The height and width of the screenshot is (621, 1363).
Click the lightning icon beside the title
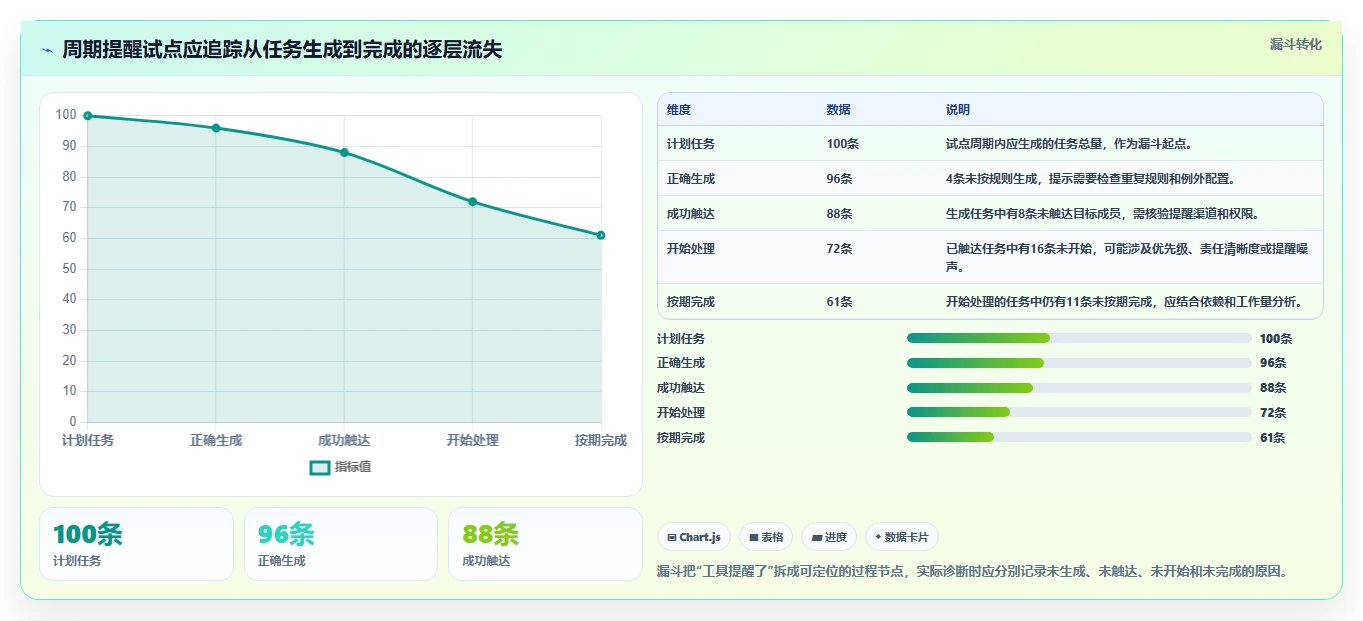click(x=48, y=50)
